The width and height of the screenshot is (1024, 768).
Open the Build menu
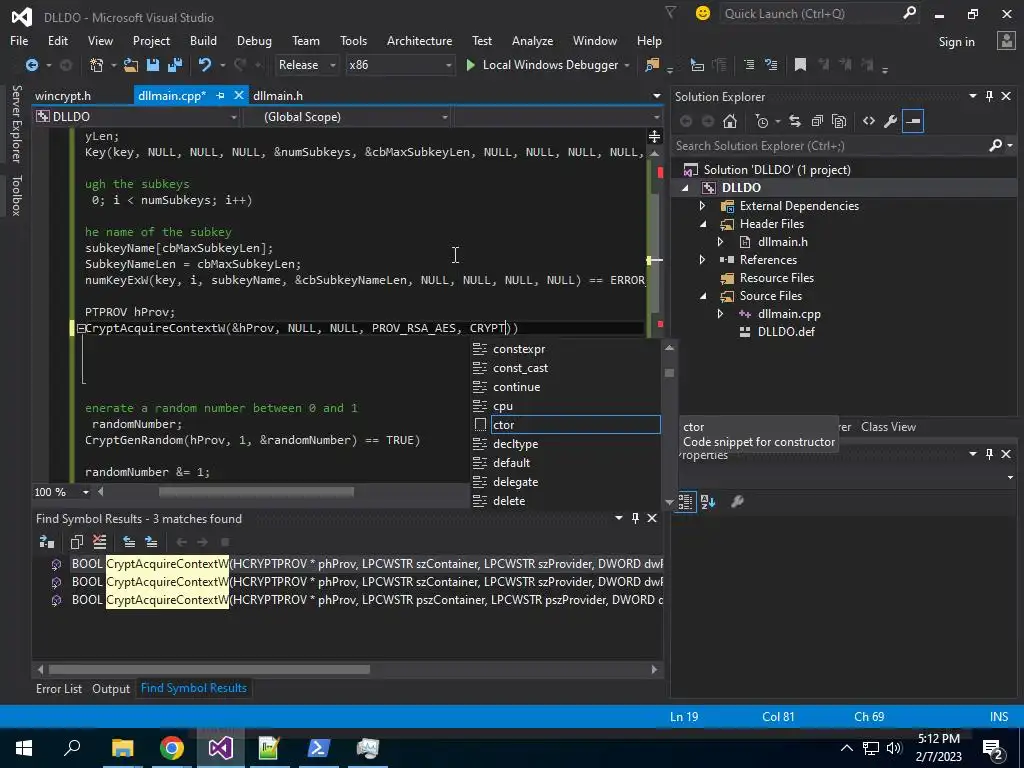pyautogui.click(x=203, y=40)
